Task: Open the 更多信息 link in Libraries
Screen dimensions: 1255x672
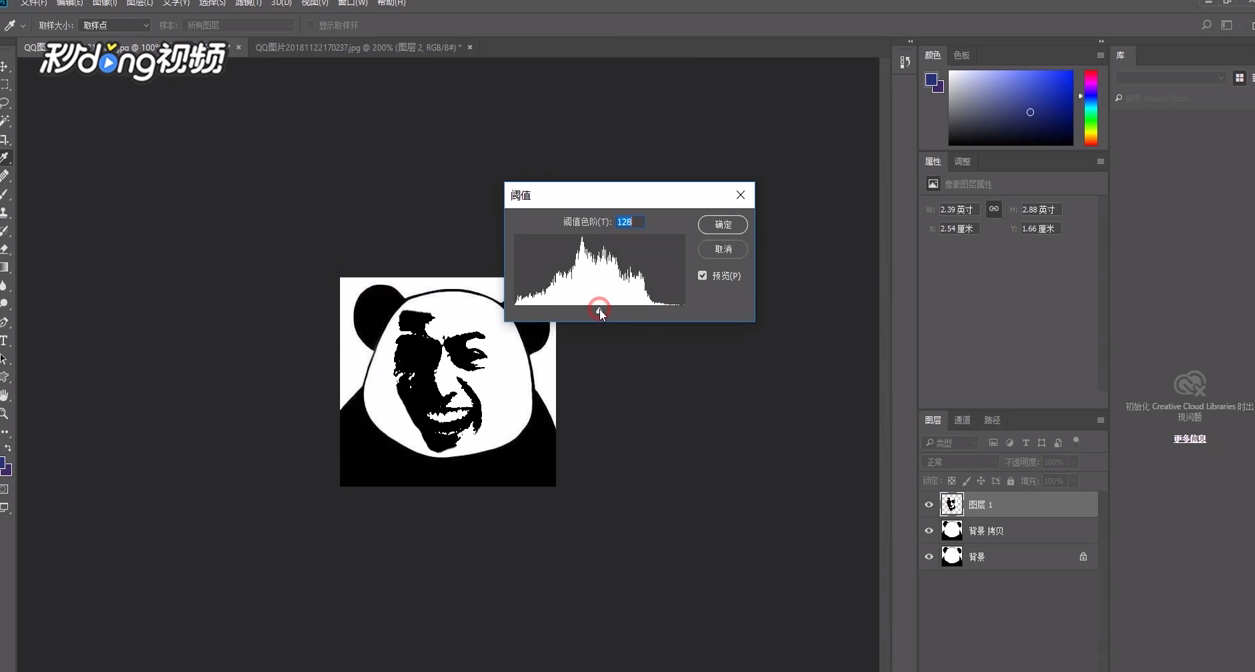Action: pyautogui.click(x=1189, y=439)
